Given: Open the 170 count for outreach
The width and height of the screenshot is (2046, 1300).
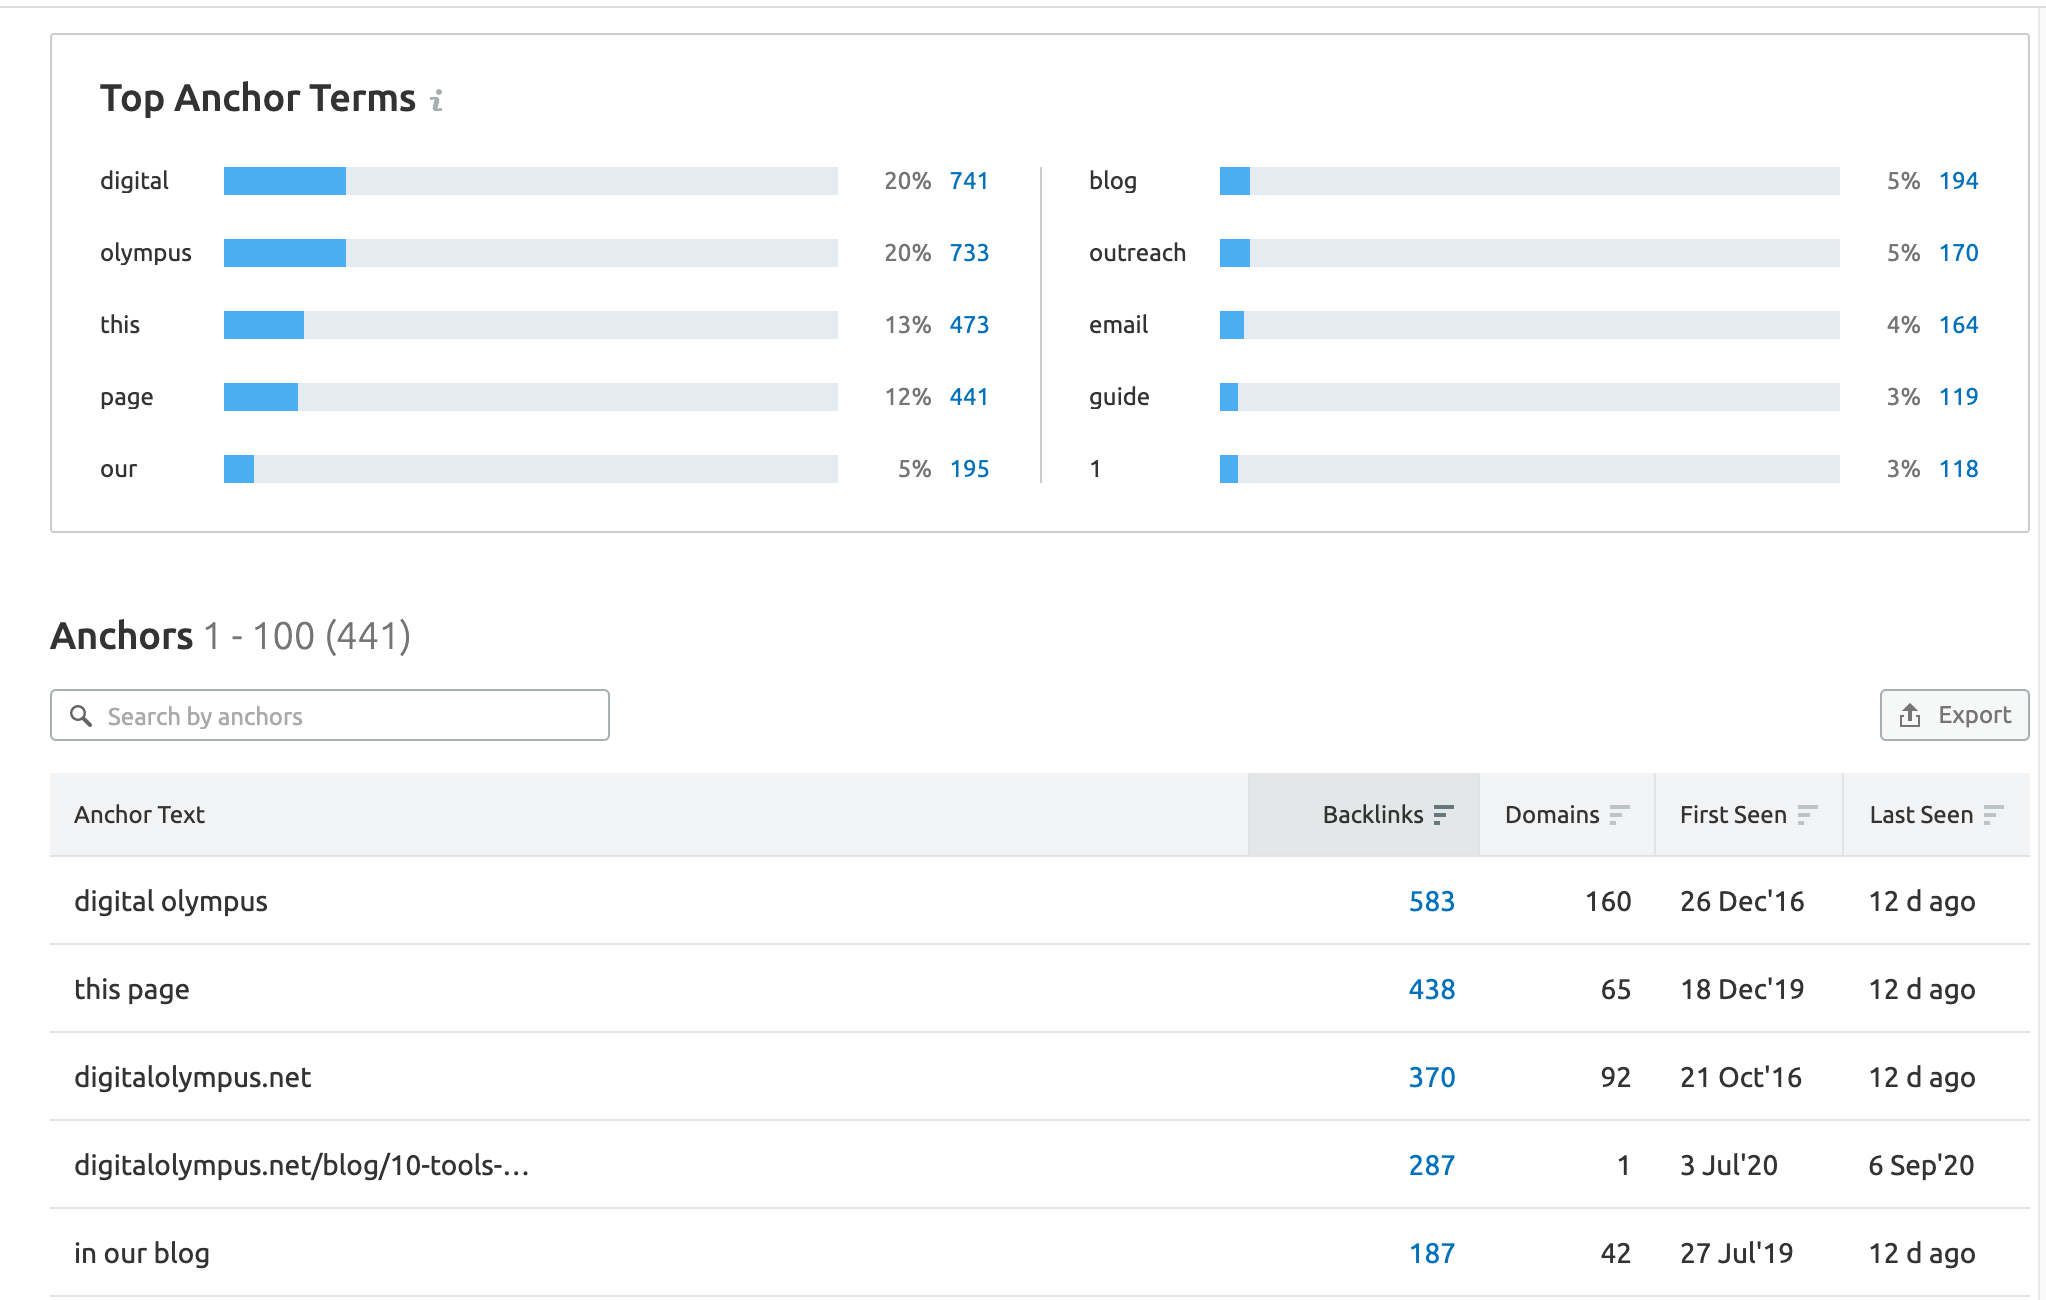Looking at the screenshot, I should coord(1959,253).
